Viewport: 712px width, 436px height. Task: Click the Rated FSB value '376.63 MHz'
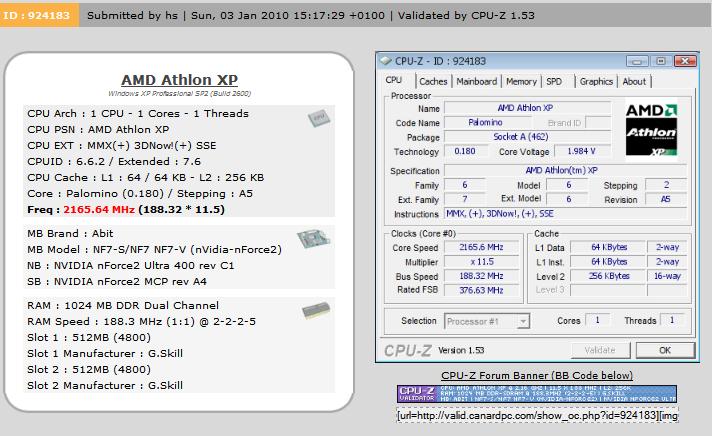pos(481,290)
